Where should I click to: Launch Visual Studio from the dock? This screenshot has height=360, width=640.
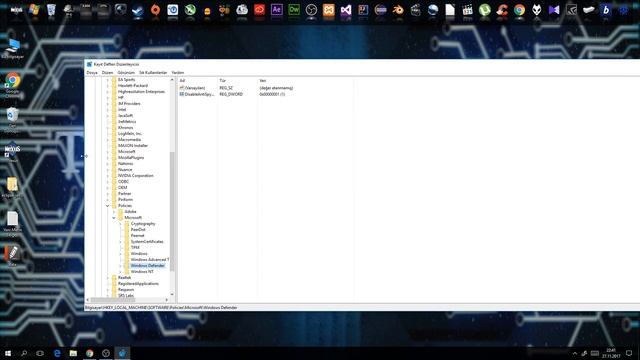346,10
